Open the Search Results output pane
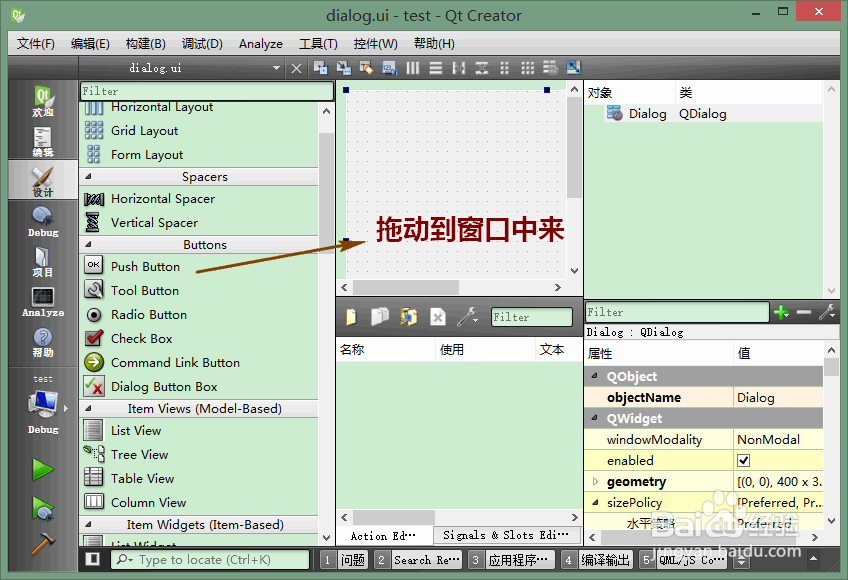This screenshot has height=580, width=848. click(419, 560)
